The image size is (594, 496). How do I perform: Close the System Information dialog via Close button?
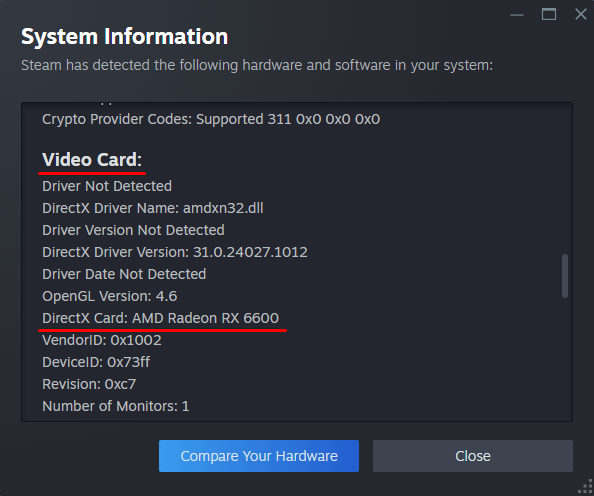(473, 456)
